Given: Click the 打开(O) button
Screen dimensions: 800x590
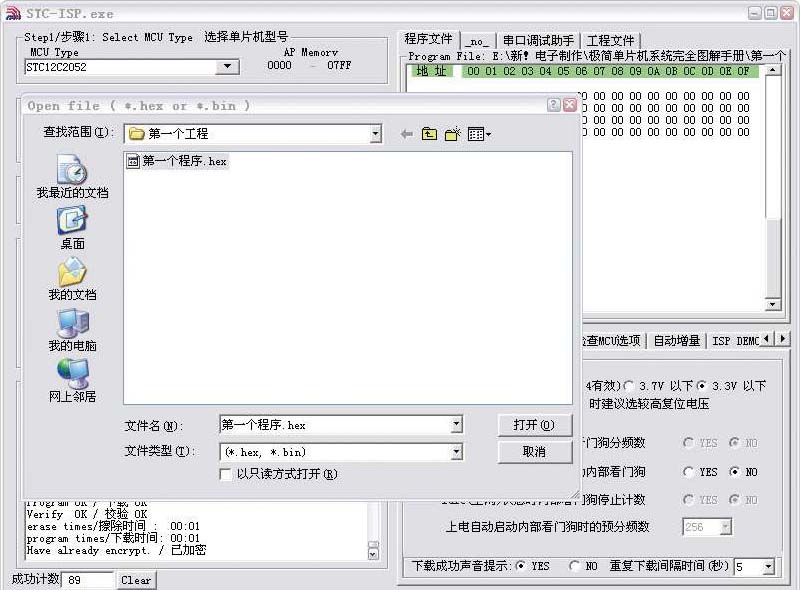Looking at the screenshot, I should click(534, 425).
